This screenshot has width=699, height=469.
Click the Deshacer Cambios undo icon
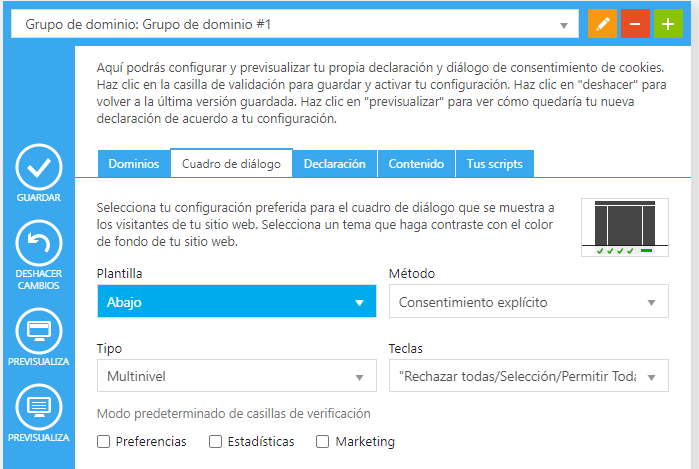point(39,243)
